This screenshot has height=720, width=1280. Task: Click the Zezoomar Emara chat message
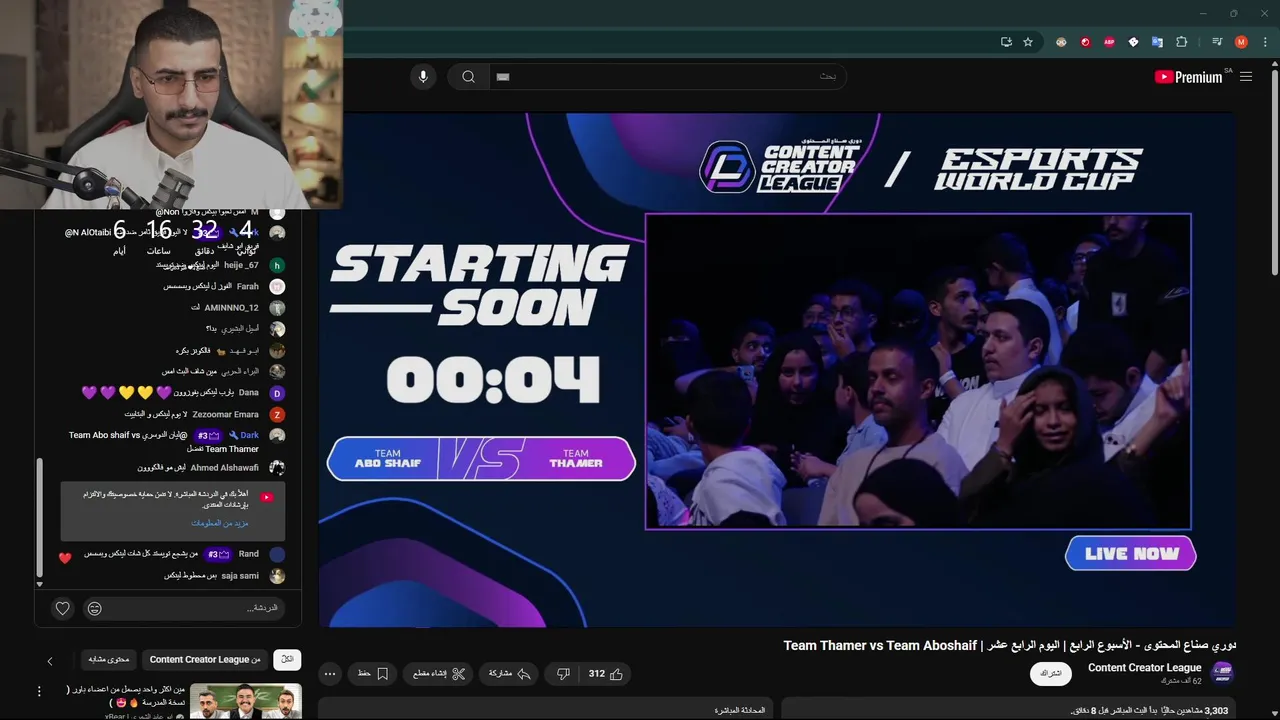205,414
